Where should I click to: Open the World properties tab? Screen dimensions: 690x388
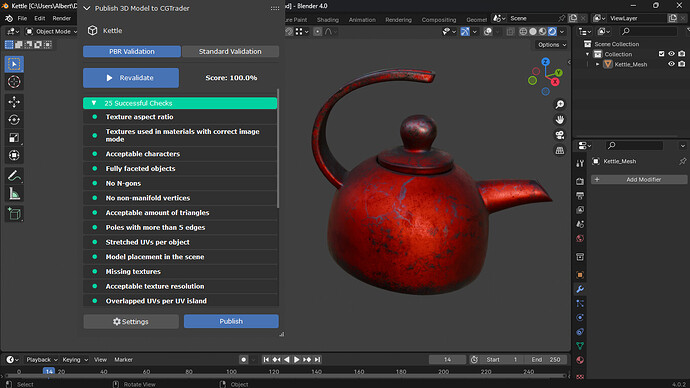coord(580,238)
